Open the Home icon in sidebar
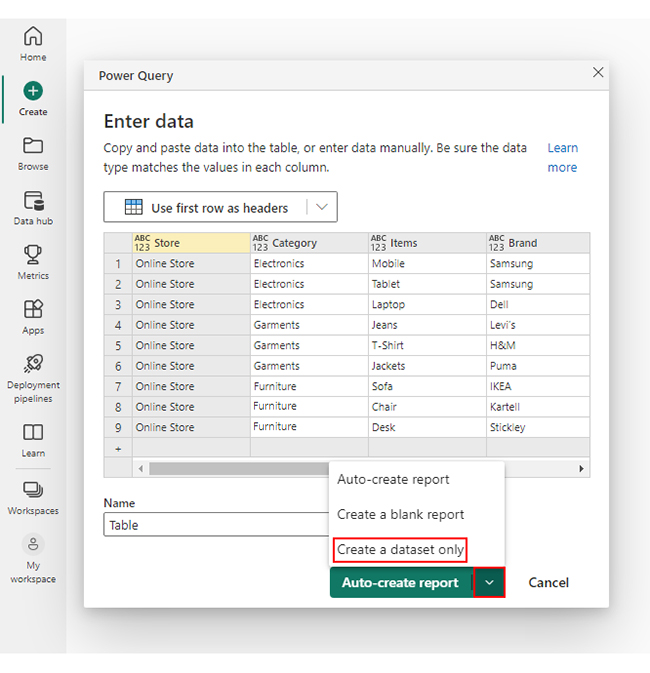 pos(33,37)
